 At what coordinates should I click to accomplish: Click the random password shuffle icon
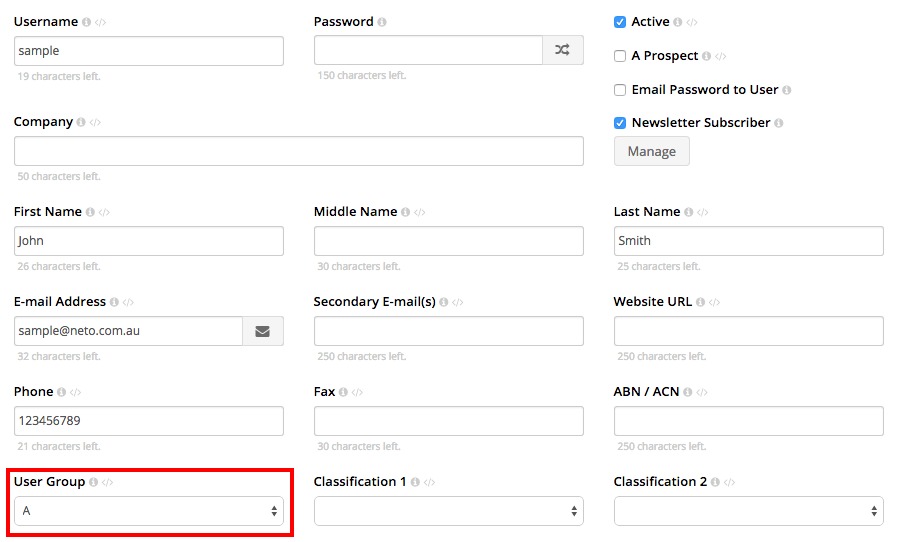click(562, 50)
